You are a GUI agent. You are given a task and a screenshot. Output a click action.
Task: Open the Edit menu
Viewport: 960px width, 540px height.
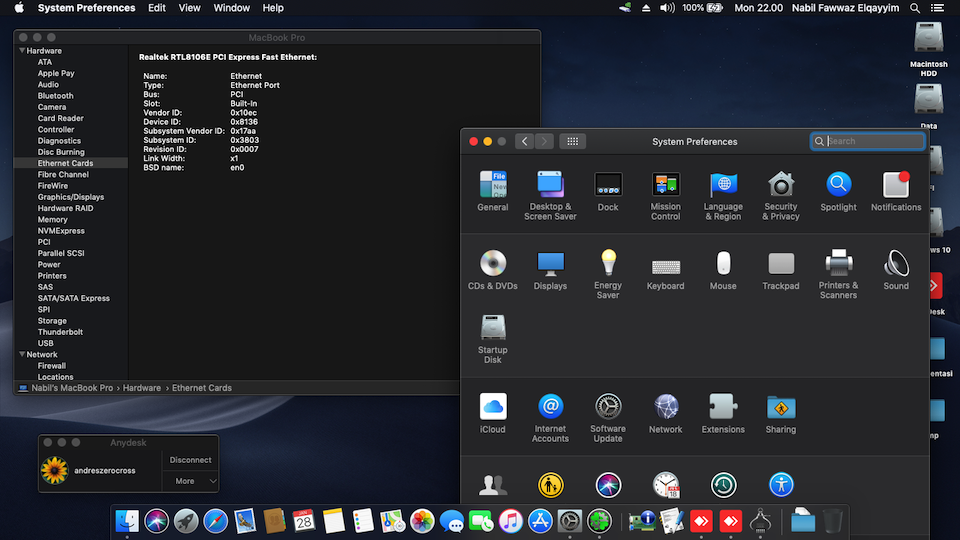157,8
